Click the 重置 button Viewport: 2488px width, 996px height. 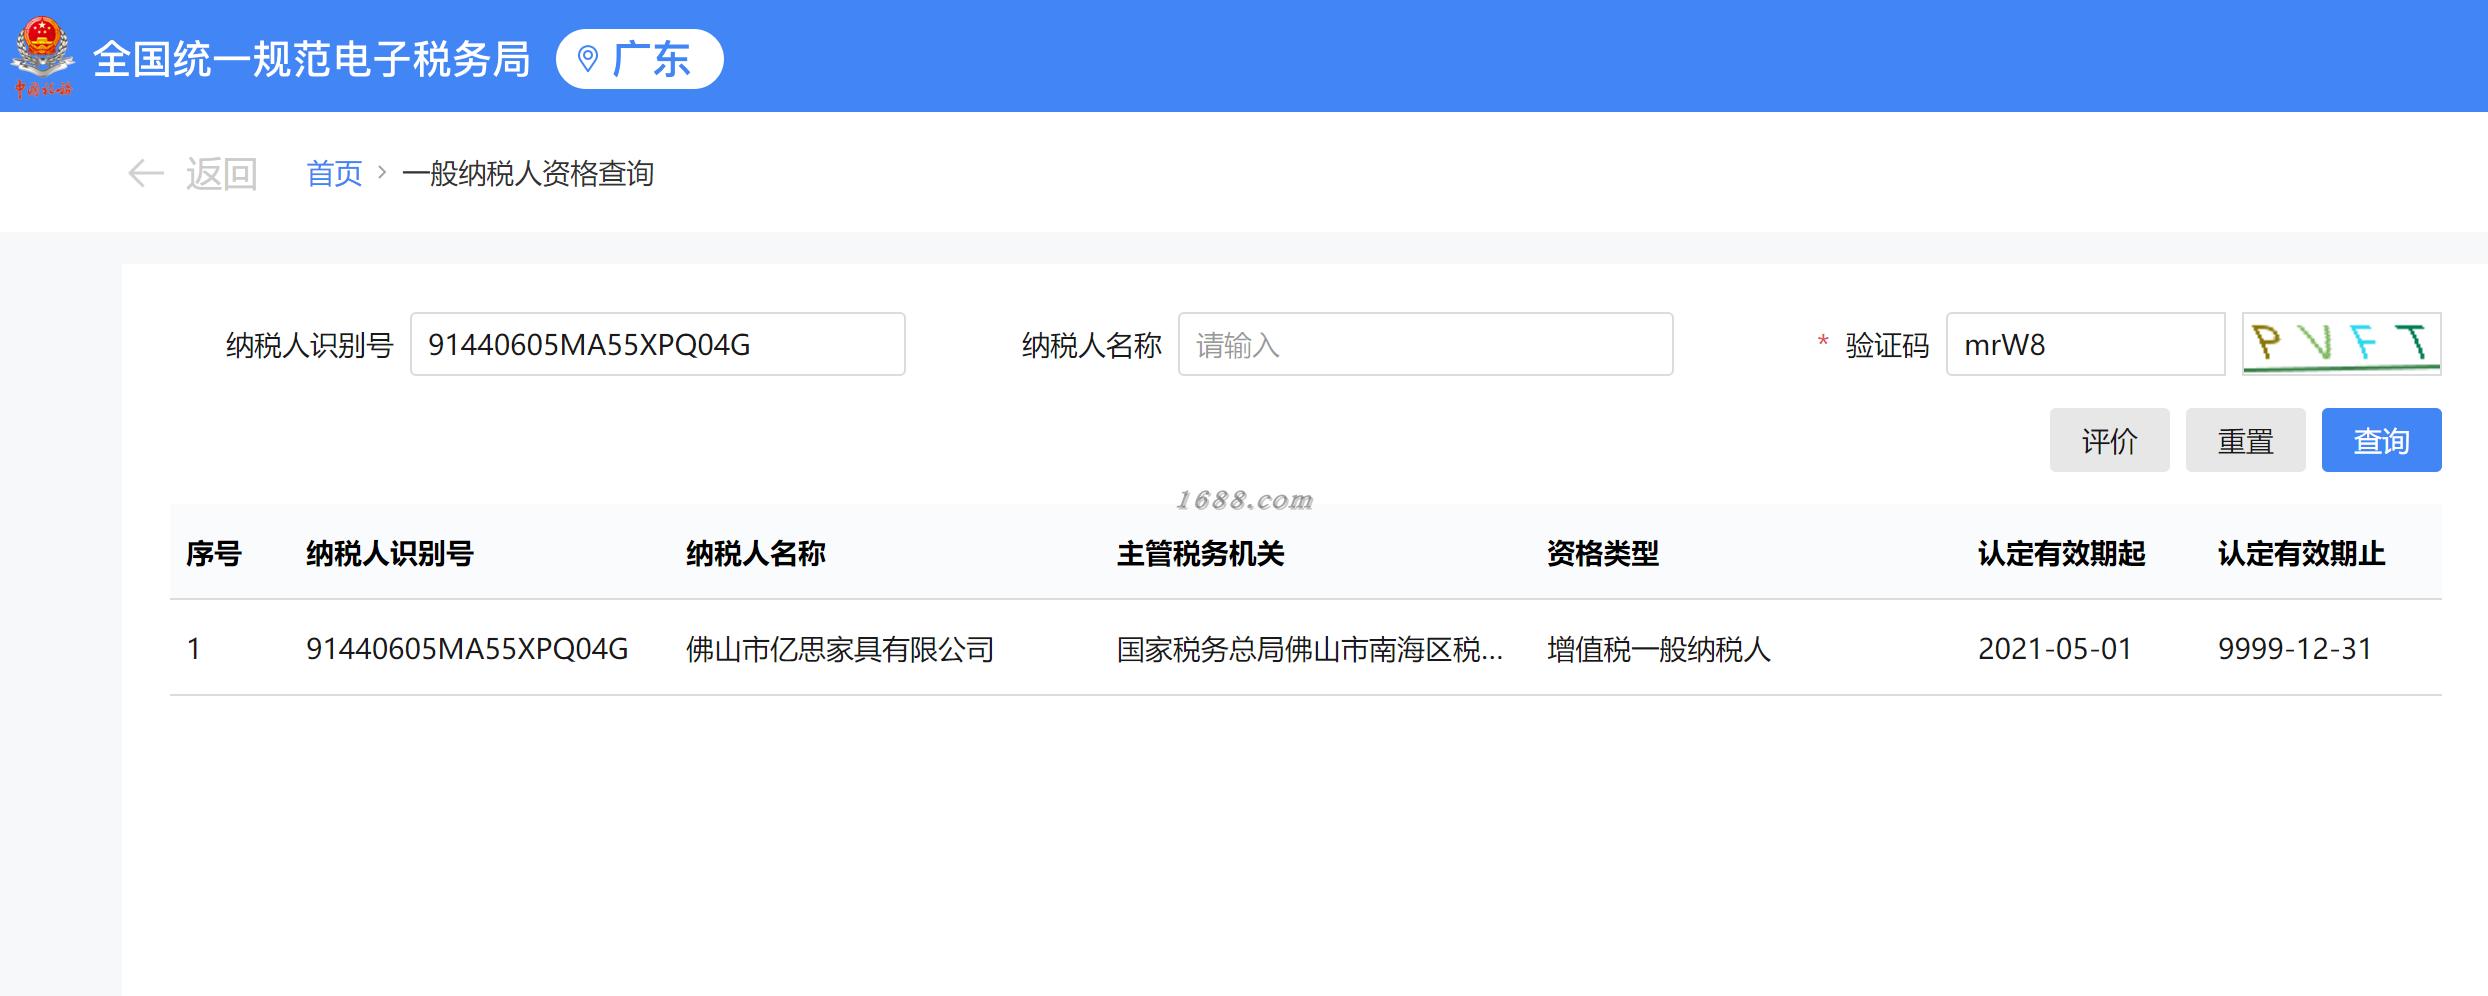2246,440
